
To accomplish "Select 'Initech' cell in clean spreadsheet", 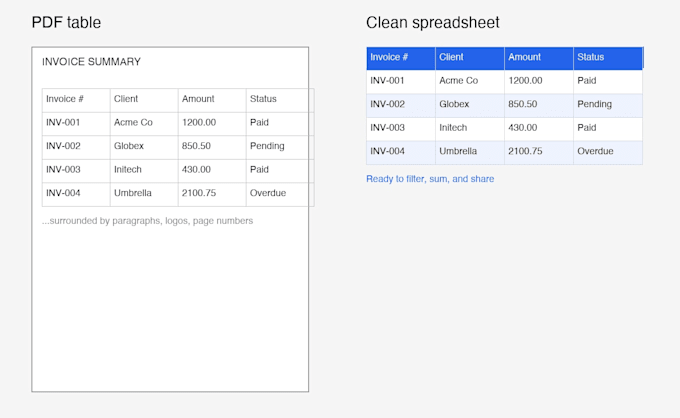I will pyautogui.click(x=470, y=129).
